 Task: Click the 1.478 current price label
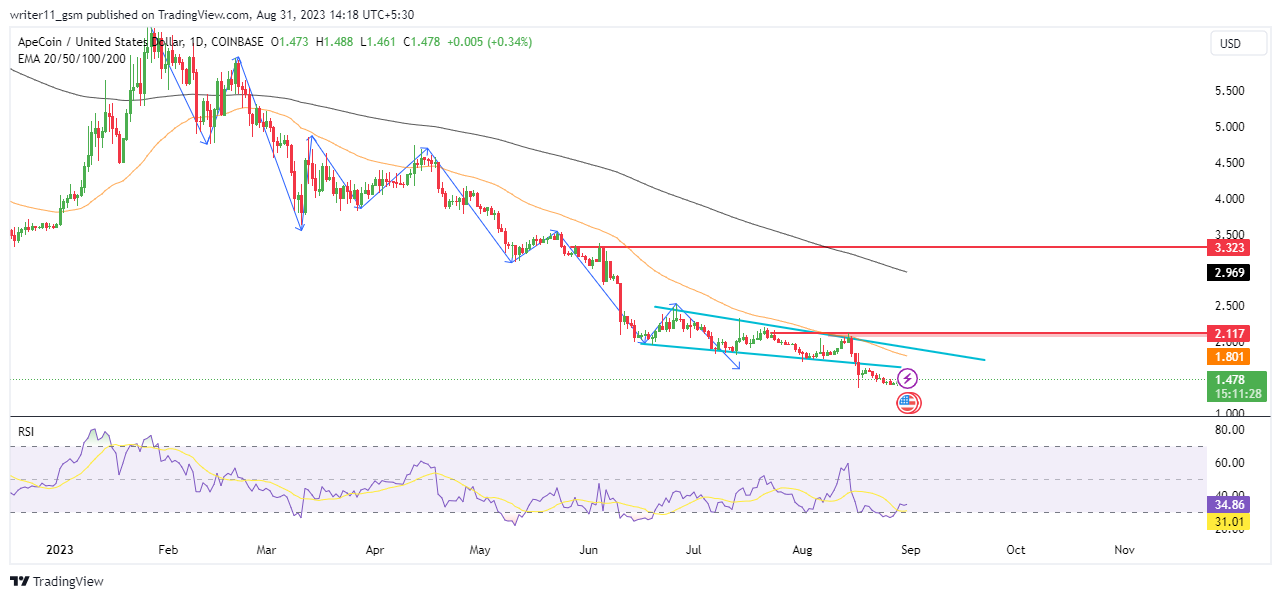point(1231,380)
